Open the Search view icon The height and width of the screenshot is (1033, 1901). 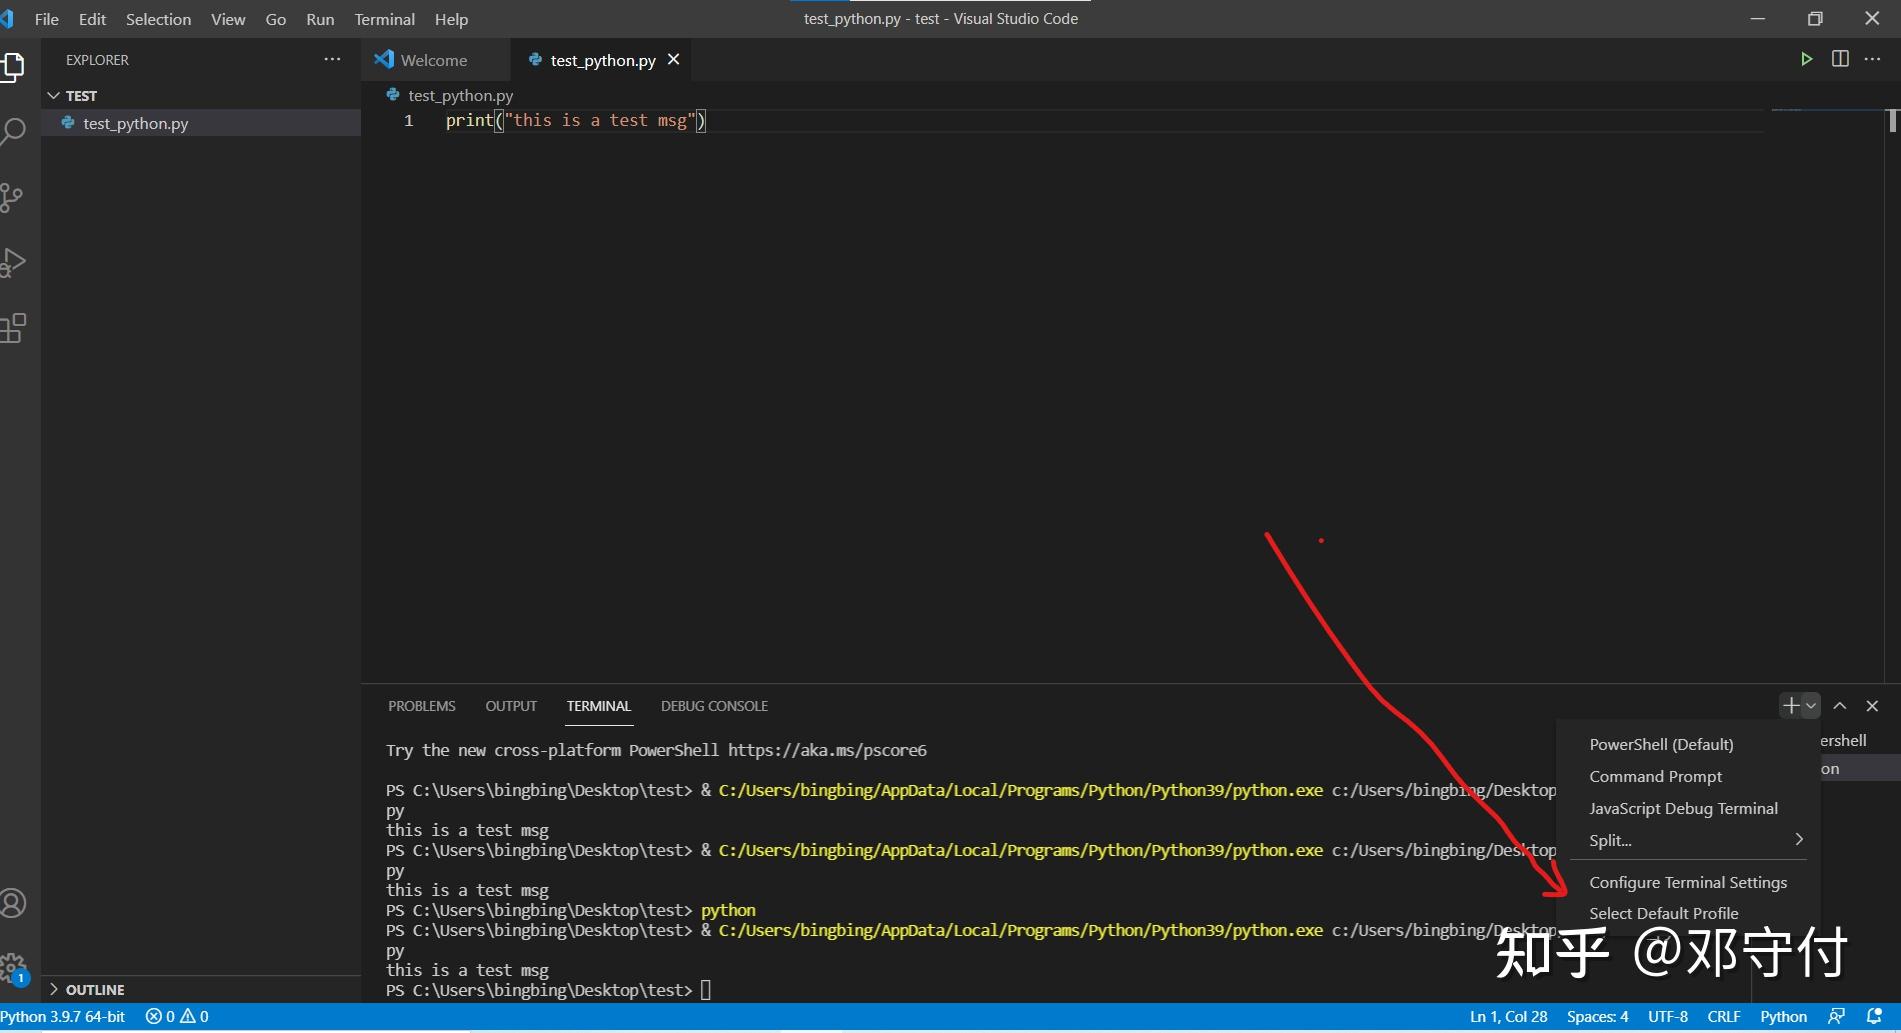click(x=13, y=132)
